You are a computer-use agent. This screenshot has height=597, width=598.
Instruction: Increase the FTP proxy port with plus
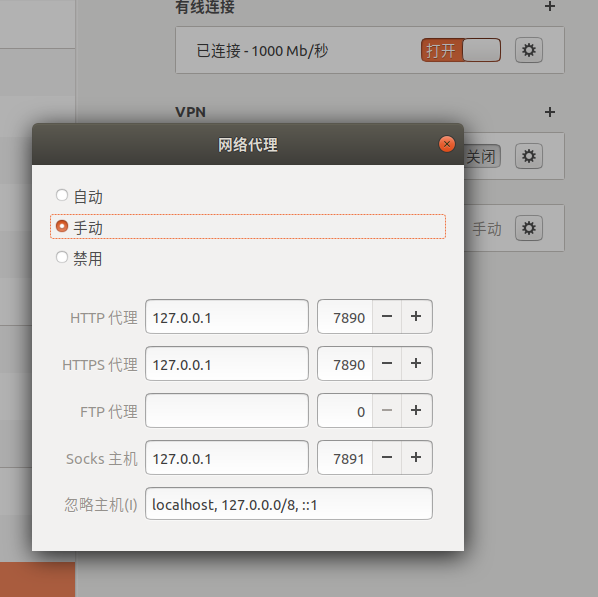(x=416, y=410)
